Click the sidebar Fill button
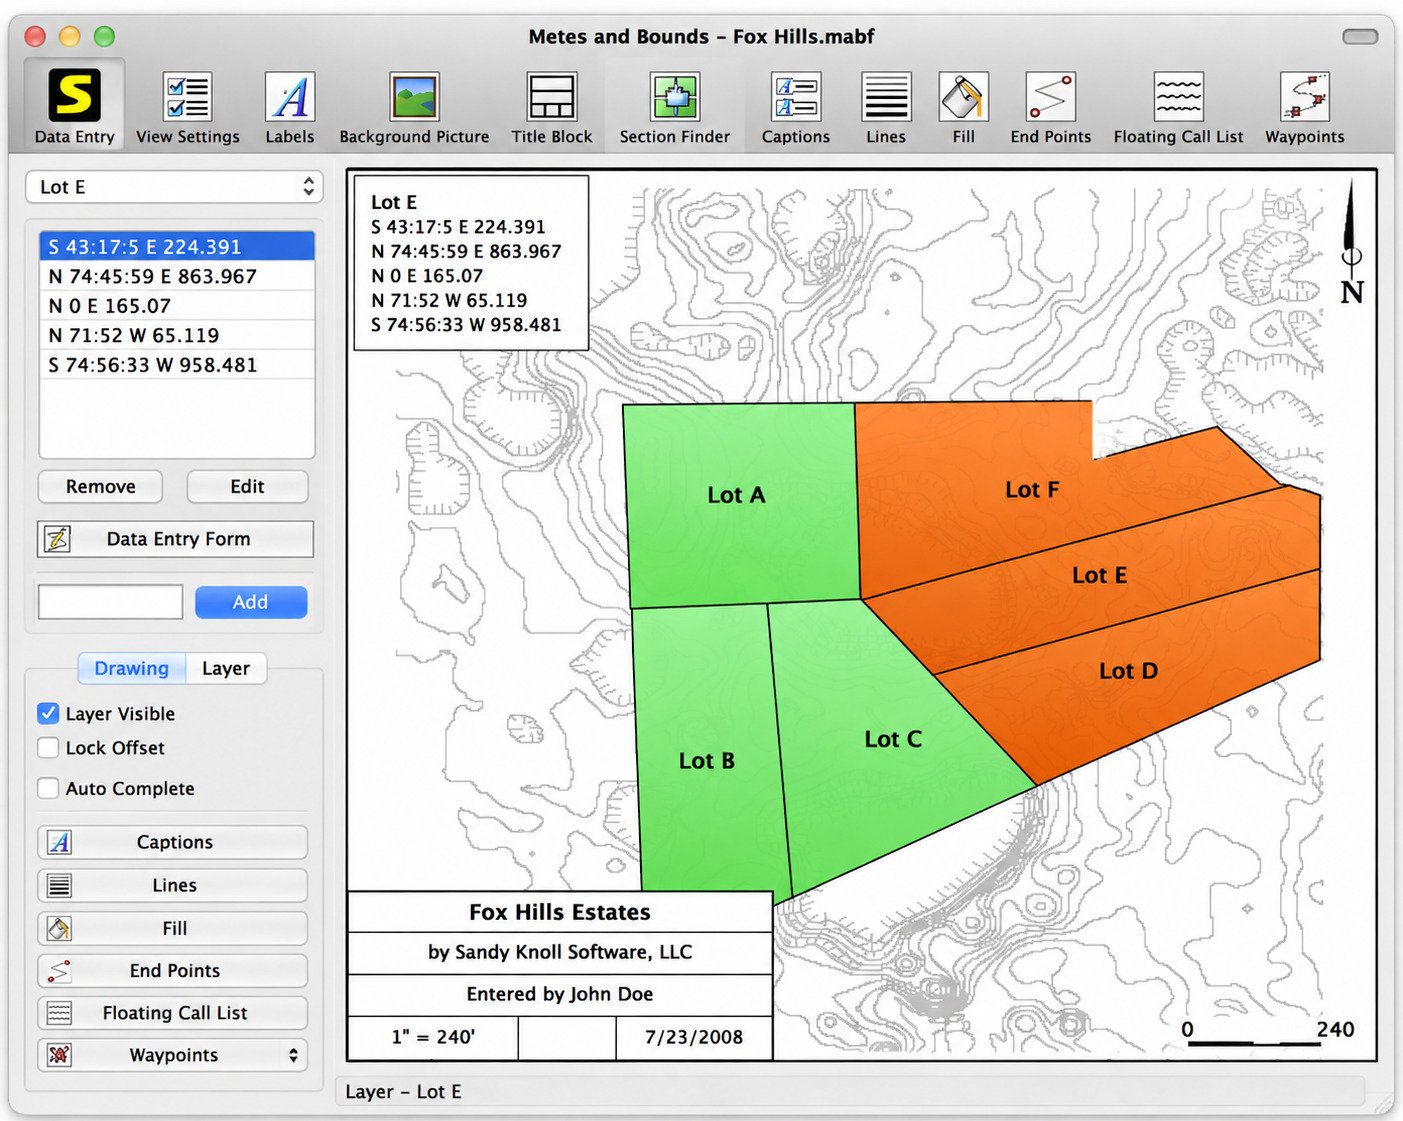 pyautogui.click(x=172, y=928)
